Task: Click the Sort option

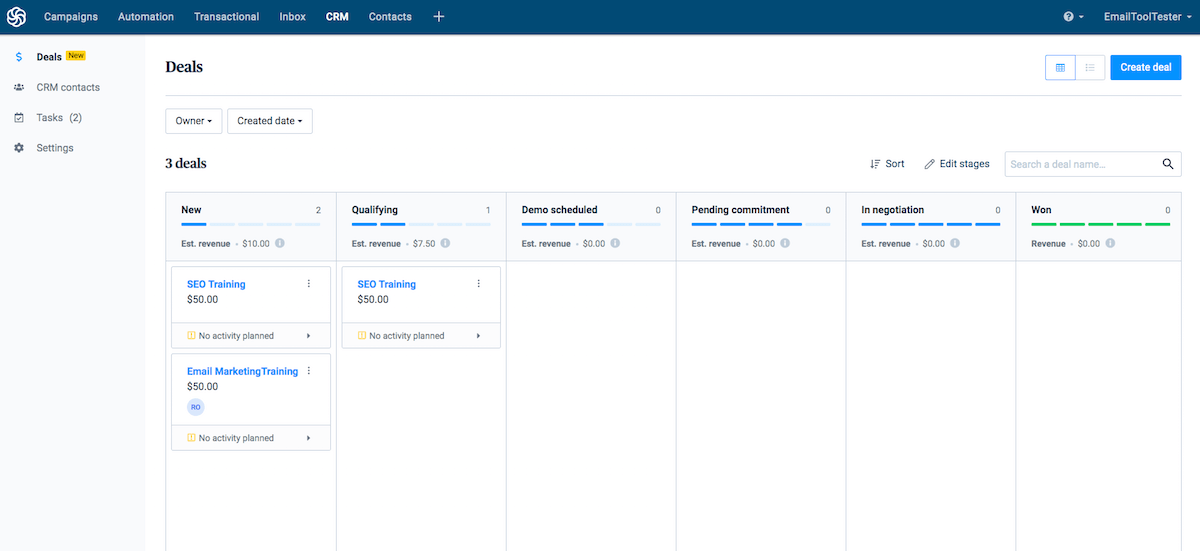Action: tap(887, 164)
